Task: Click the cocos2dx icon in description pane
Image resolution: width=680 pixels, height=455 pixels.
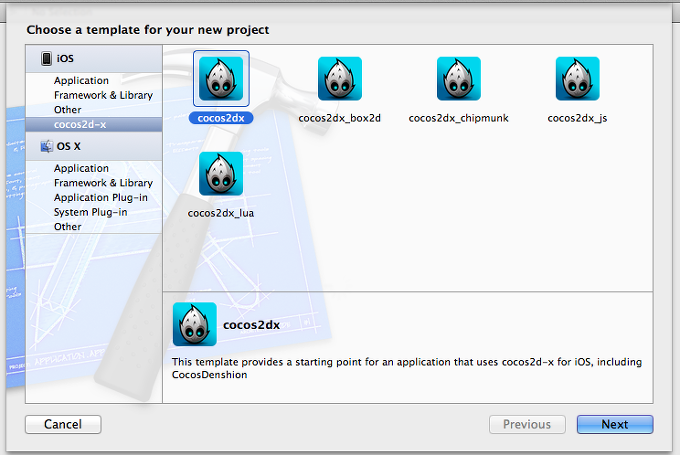Action: pos(194,324)
